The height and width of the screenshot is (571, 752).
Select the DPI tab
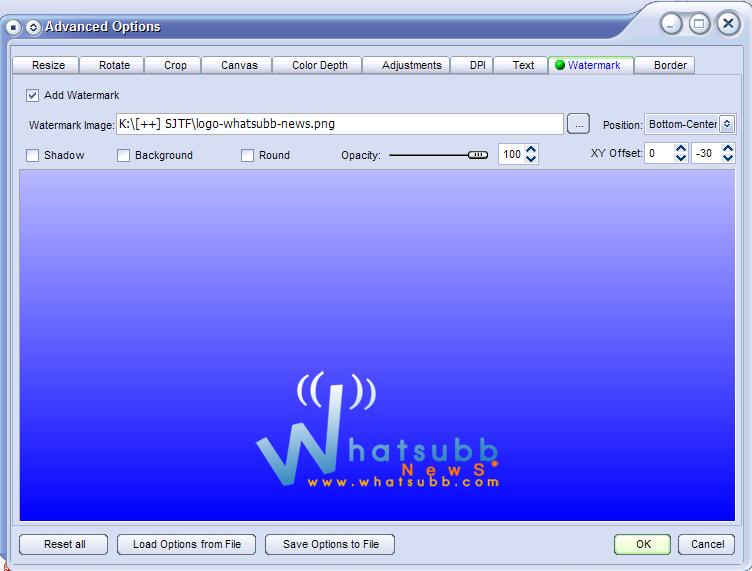click(x=472, y=65)
